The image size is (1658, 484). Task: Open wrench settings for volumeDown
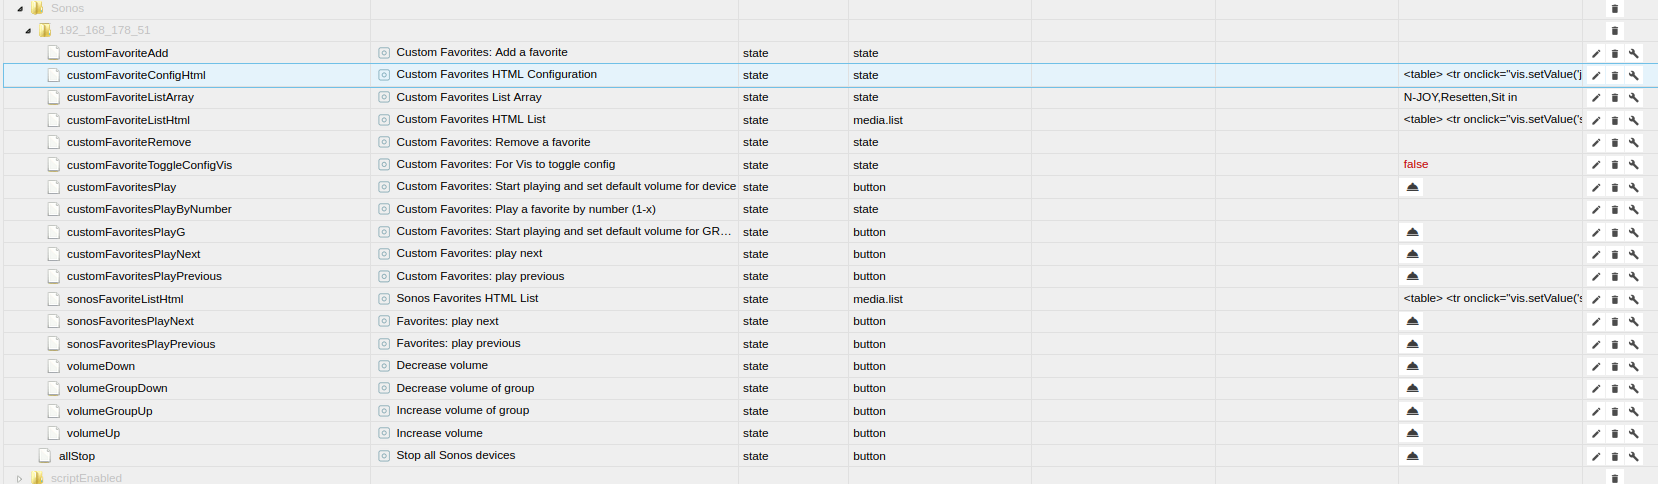[x=1633, y=366]
